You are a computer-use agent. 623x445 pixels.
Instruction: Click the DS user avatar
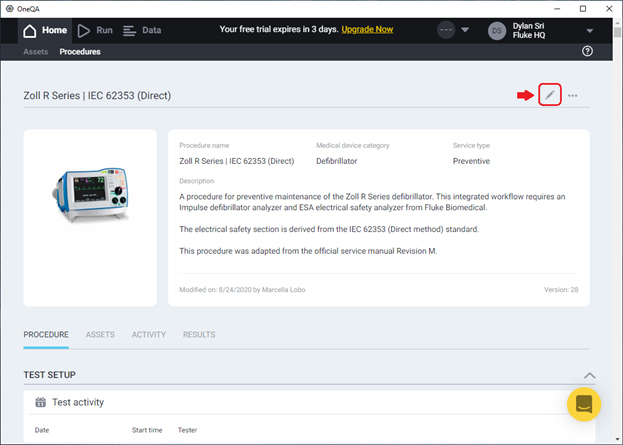[x=497, y=31]
